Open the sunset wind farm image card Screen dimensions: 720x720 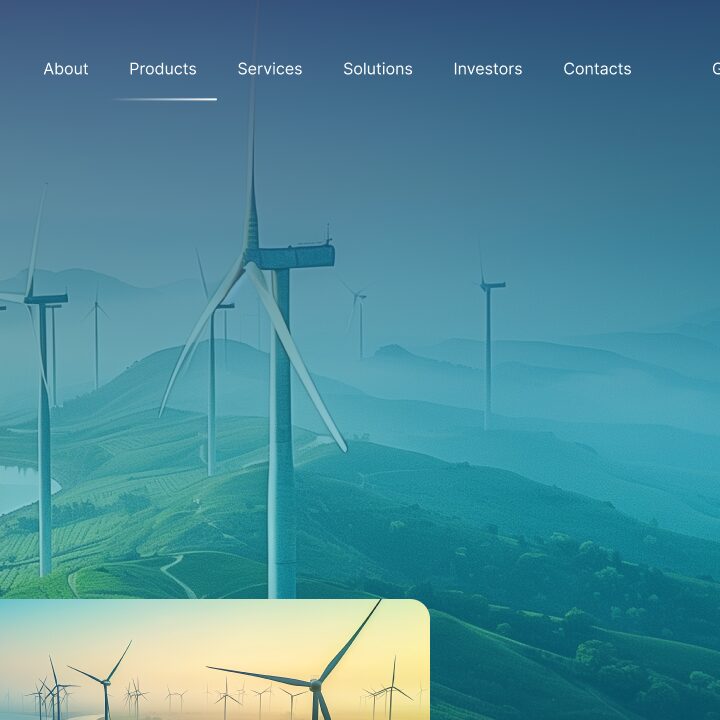(214, 660)
